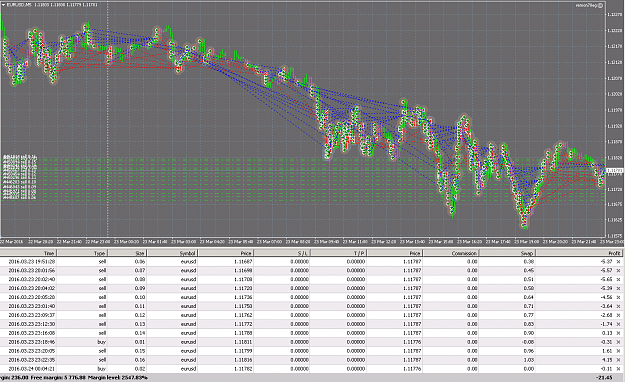Click the size value 0.06 cell
Screen dimensions: 625x382
(140, 262)
